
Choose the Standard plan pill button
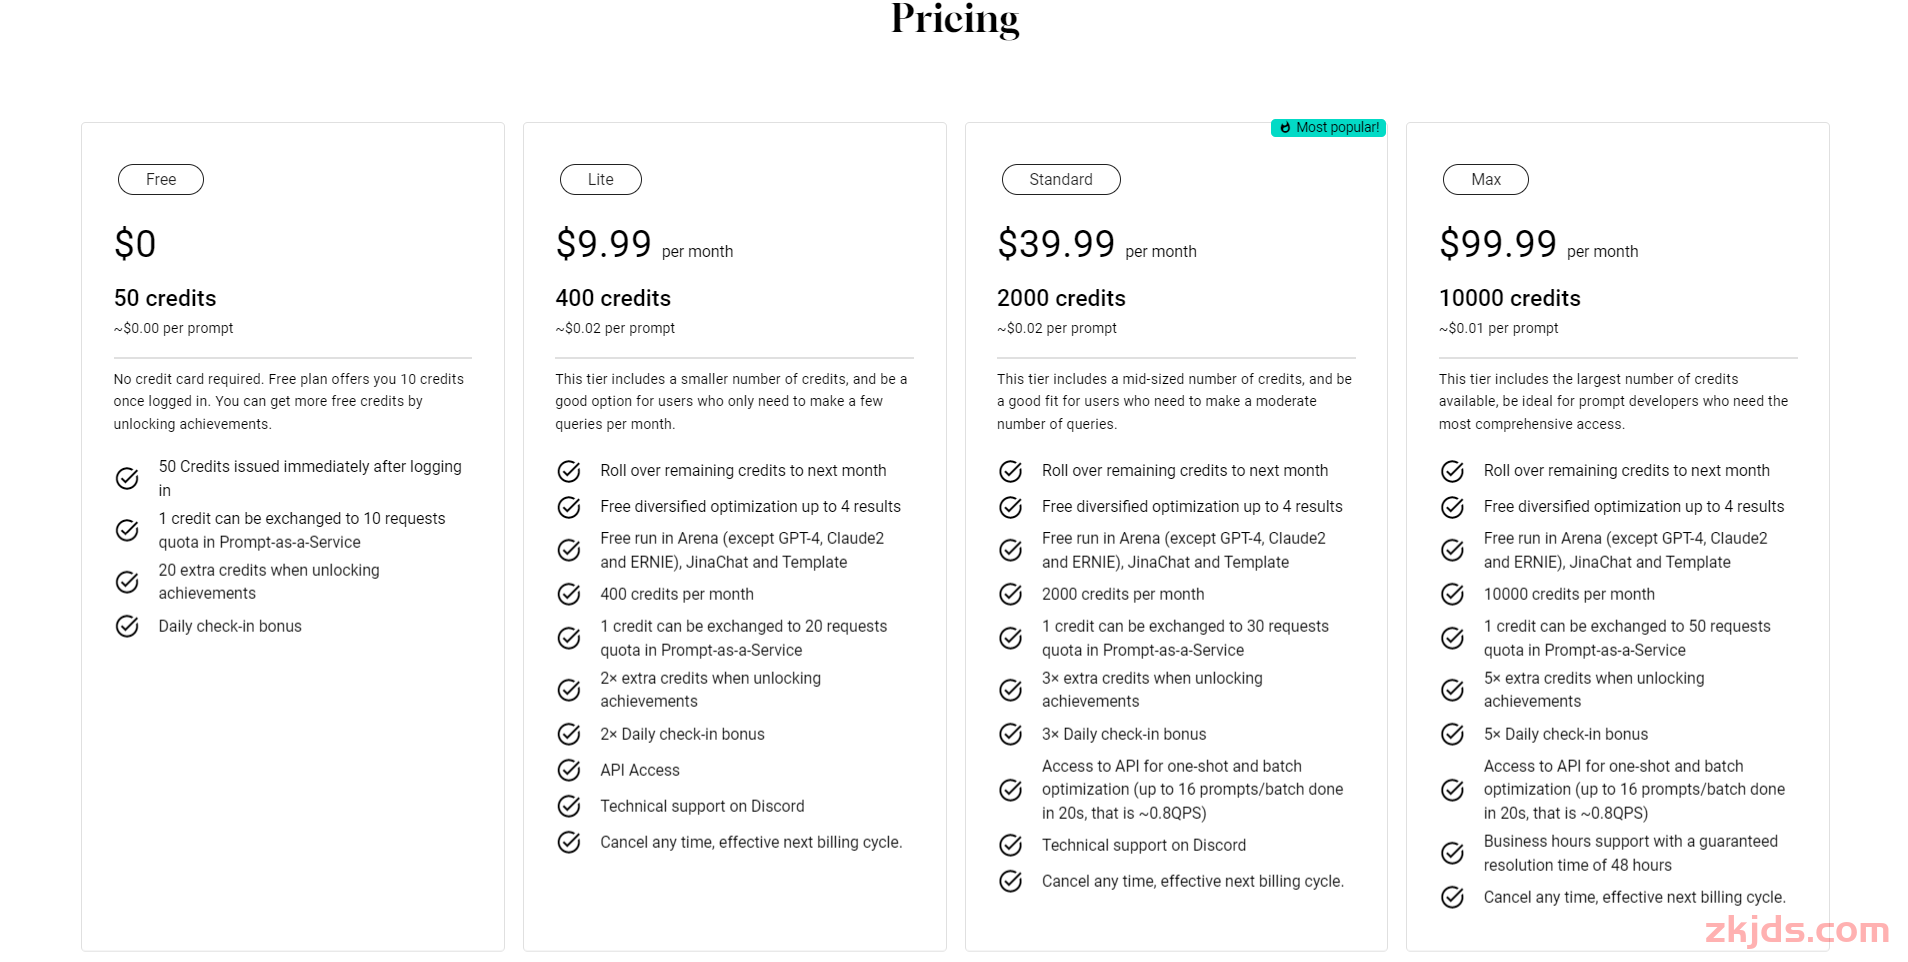(1061, 180)
